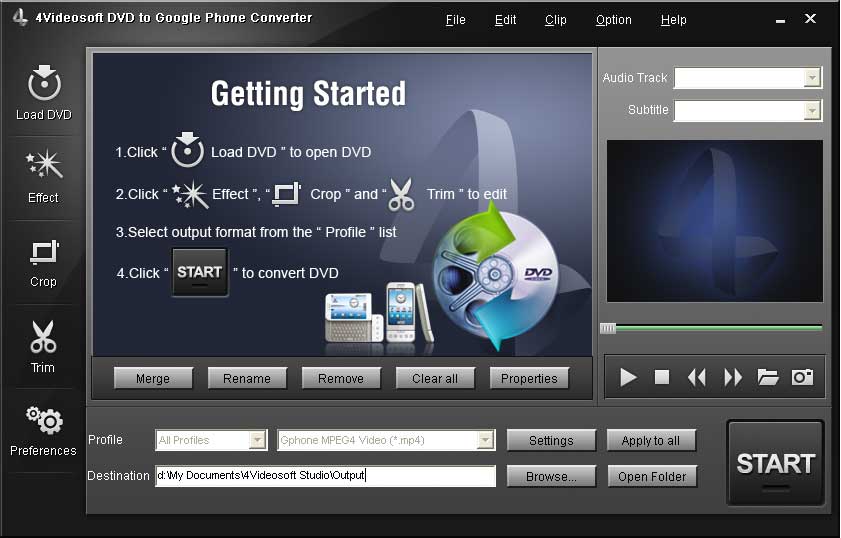841x538 pixels.
Task: Click the large START convert button
Action: [x=775, y=463]
